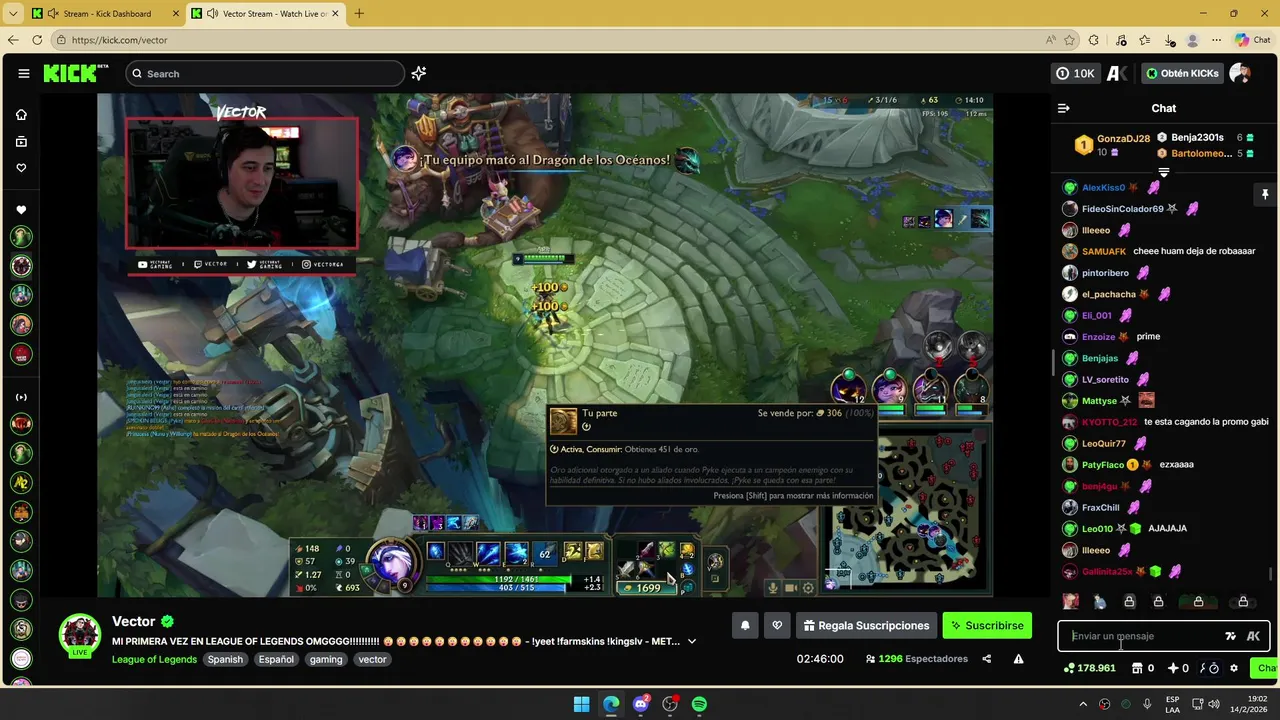Open Windows Start menu

581,704
